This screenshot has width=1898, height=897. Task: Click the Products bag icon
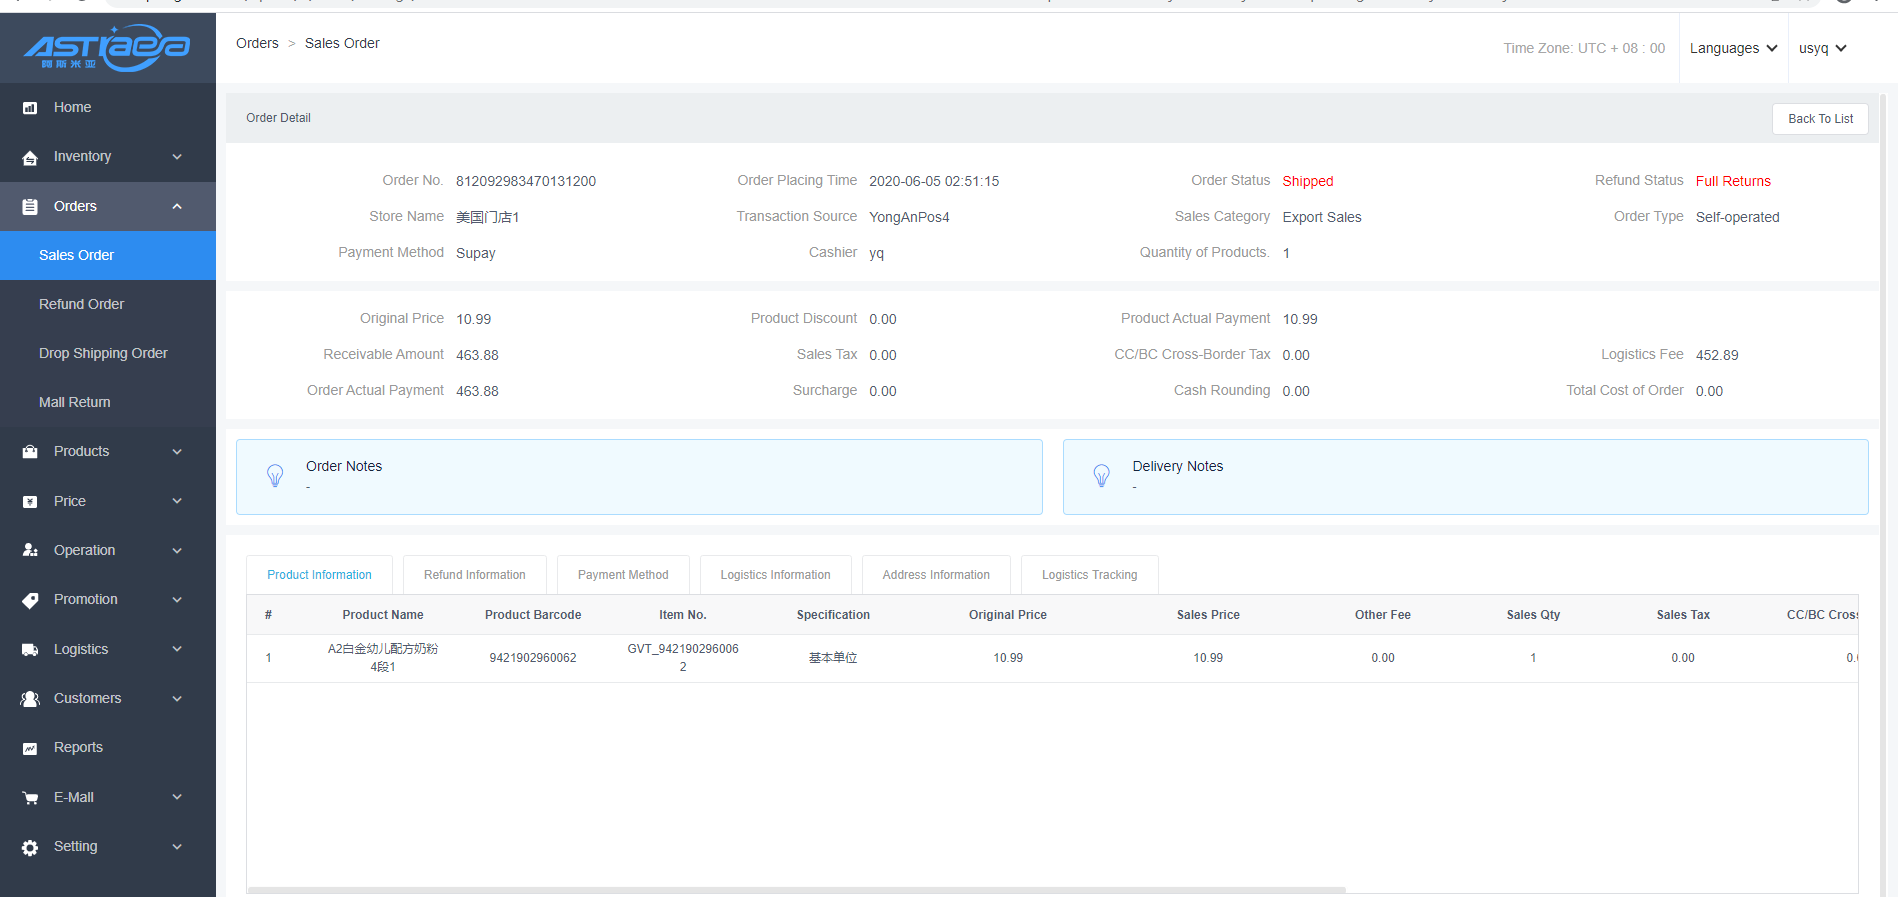pyautogui.click(x=30, y=452)
